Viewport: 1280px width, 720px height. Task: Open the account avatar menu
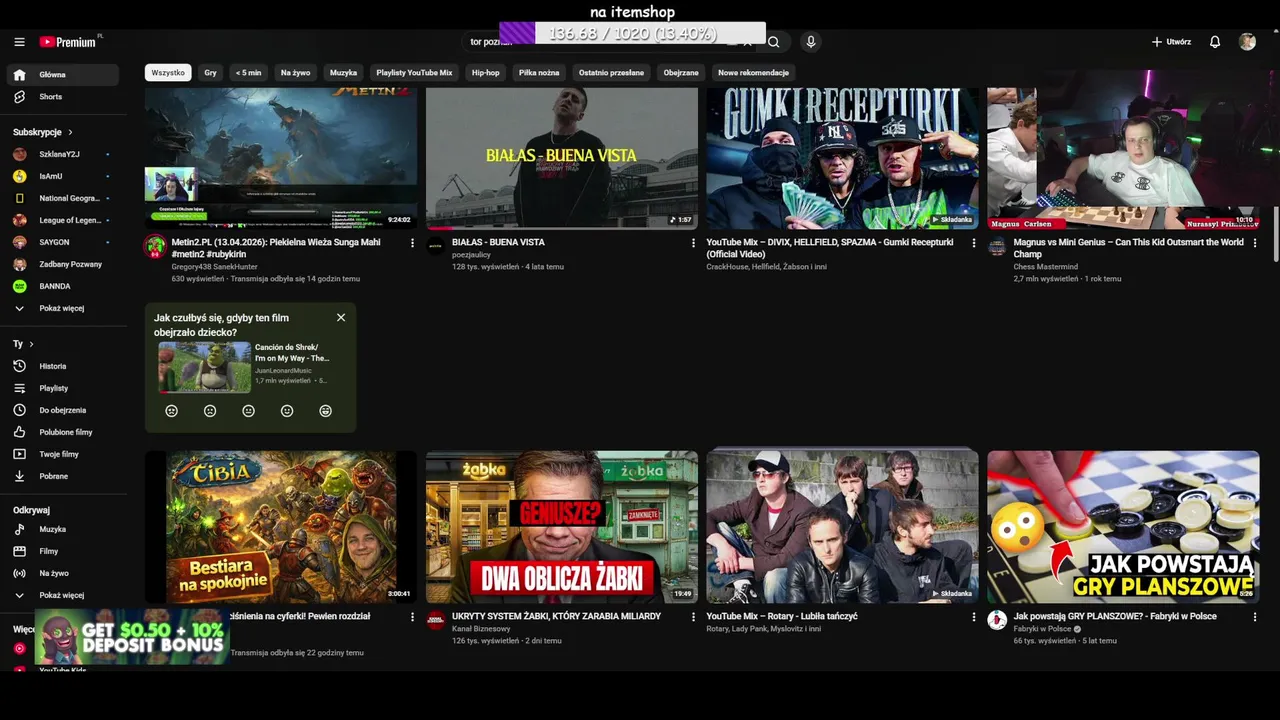pos(1247,42)
